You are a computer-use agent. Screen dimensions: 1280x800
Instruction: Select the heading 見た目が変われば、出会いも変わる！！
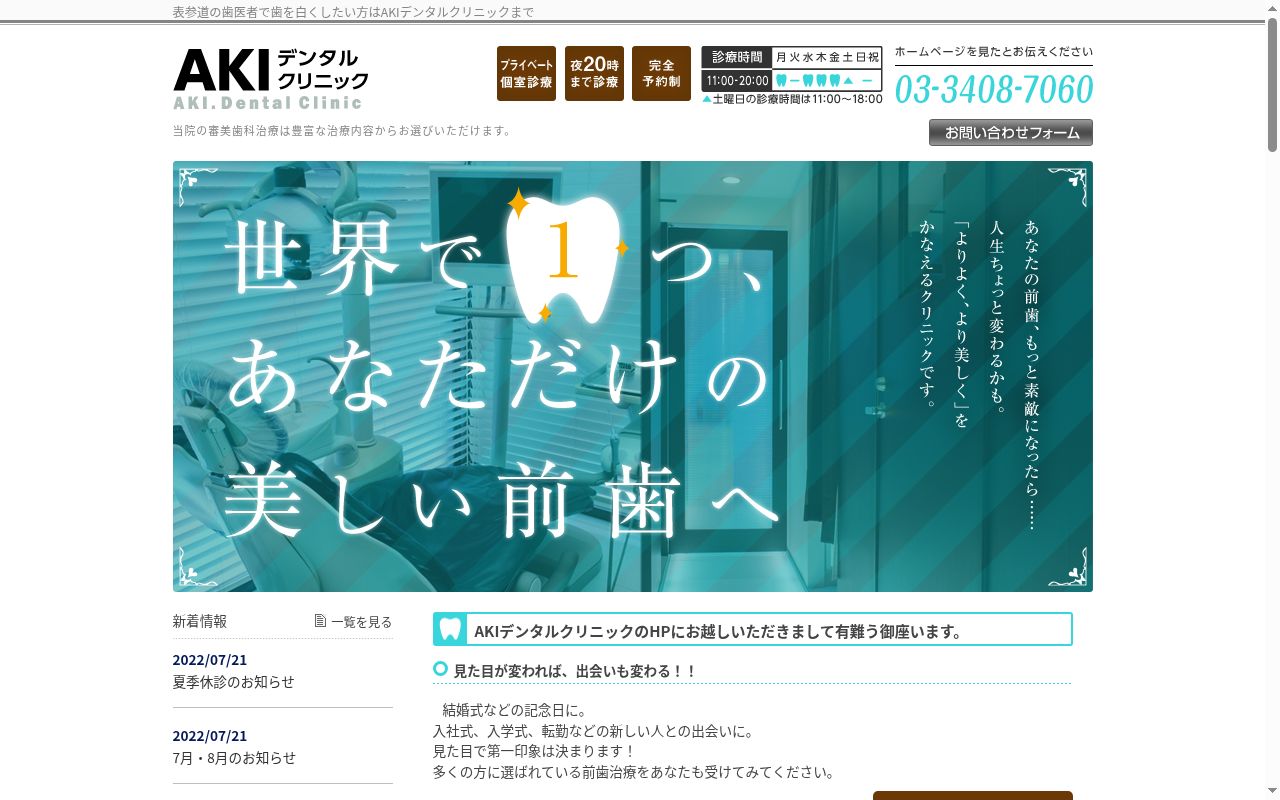point(575,671)
